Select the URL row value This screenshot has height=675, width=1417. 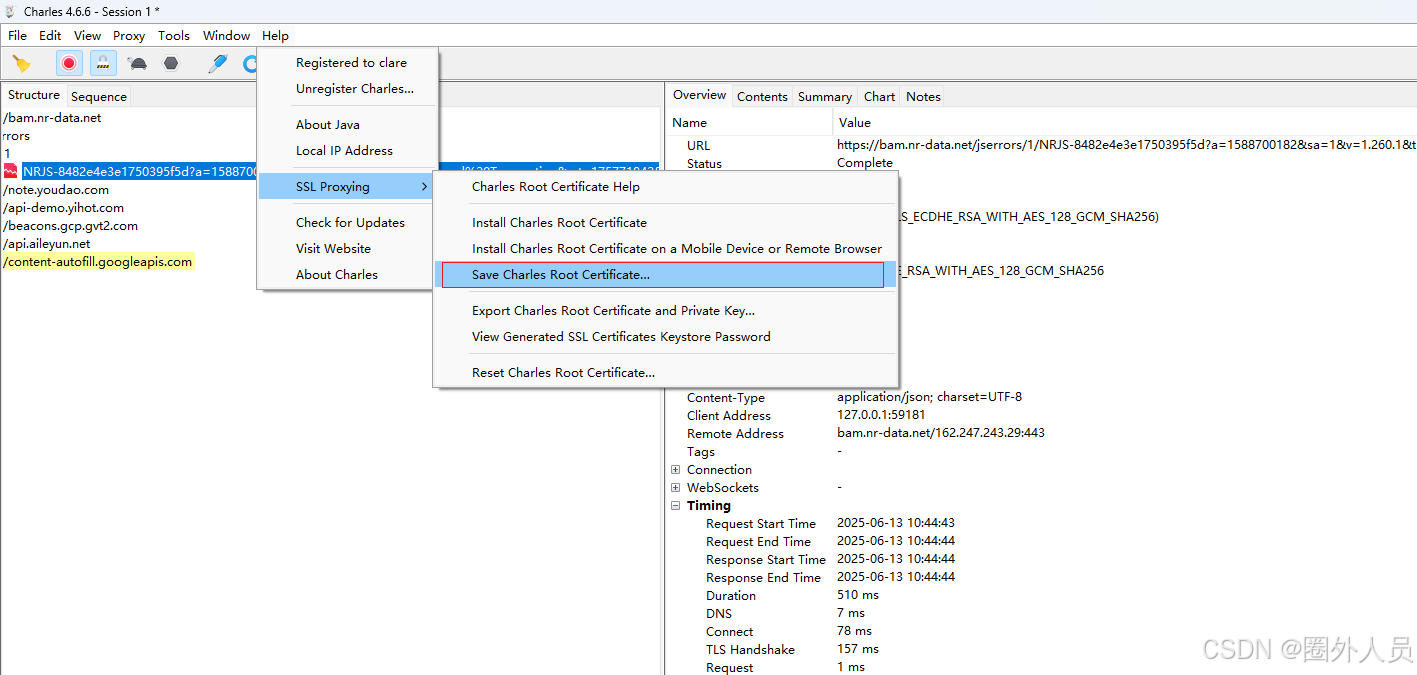click(x=1126, y=145)
